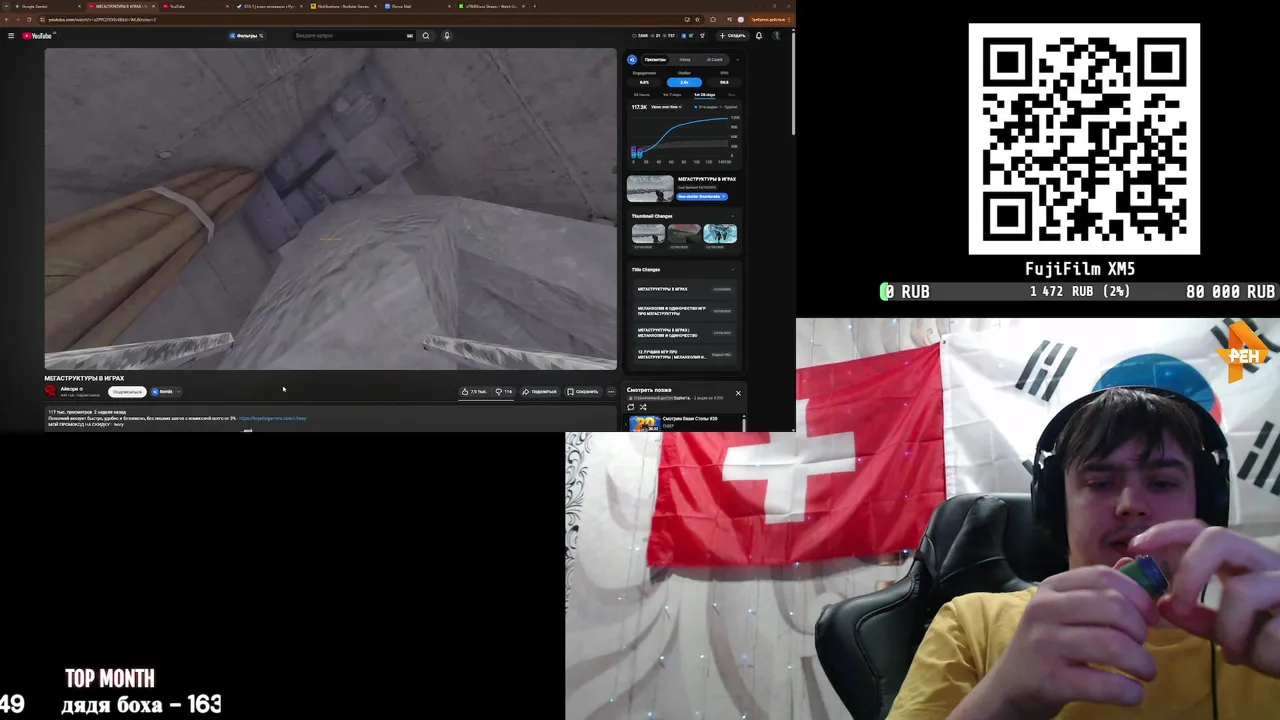Open current video thumbnail in analytics panel

(650, 189)
